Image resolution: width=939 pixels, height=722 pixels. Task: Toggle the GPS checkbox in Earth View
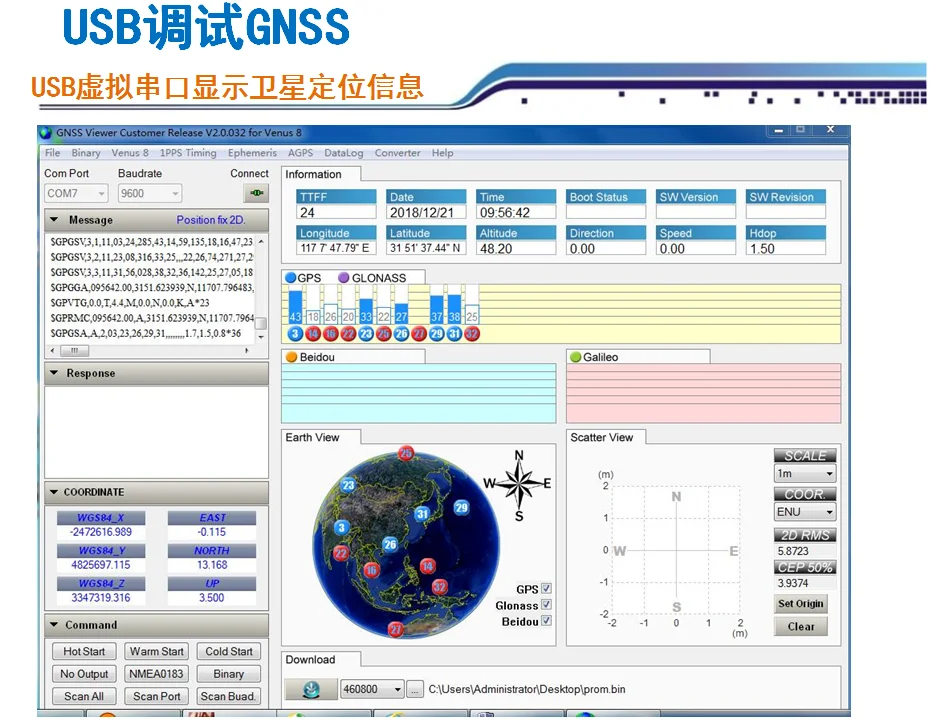546,588
